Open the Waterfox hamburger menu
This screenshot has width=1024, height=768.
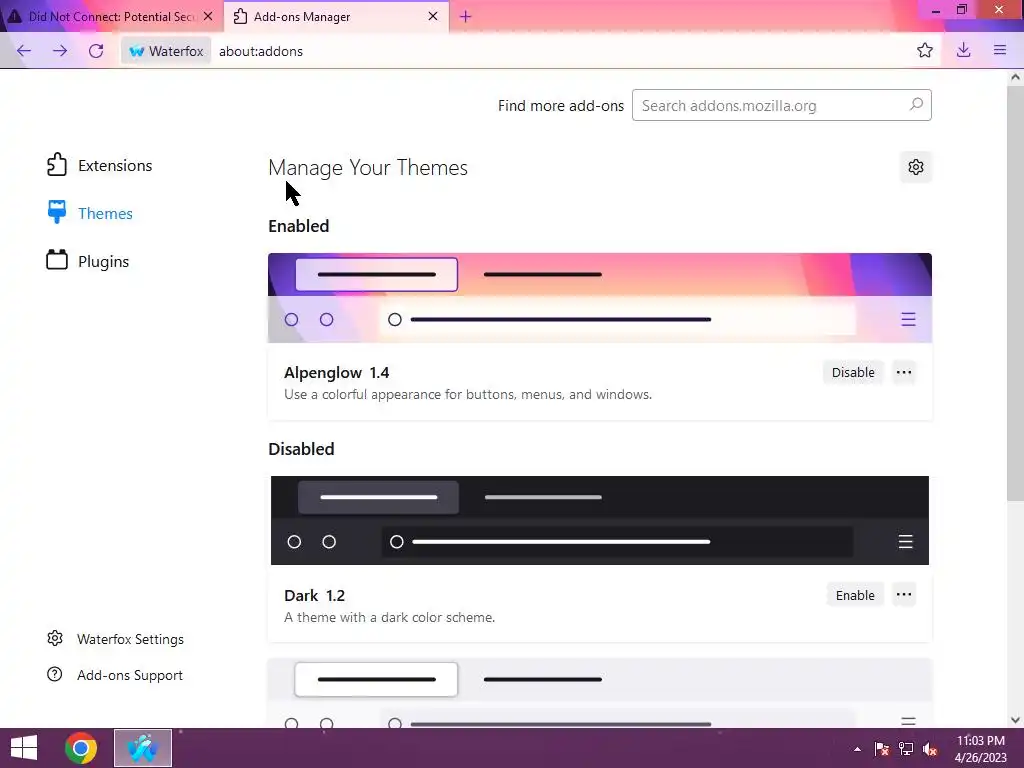(1000, 50)
